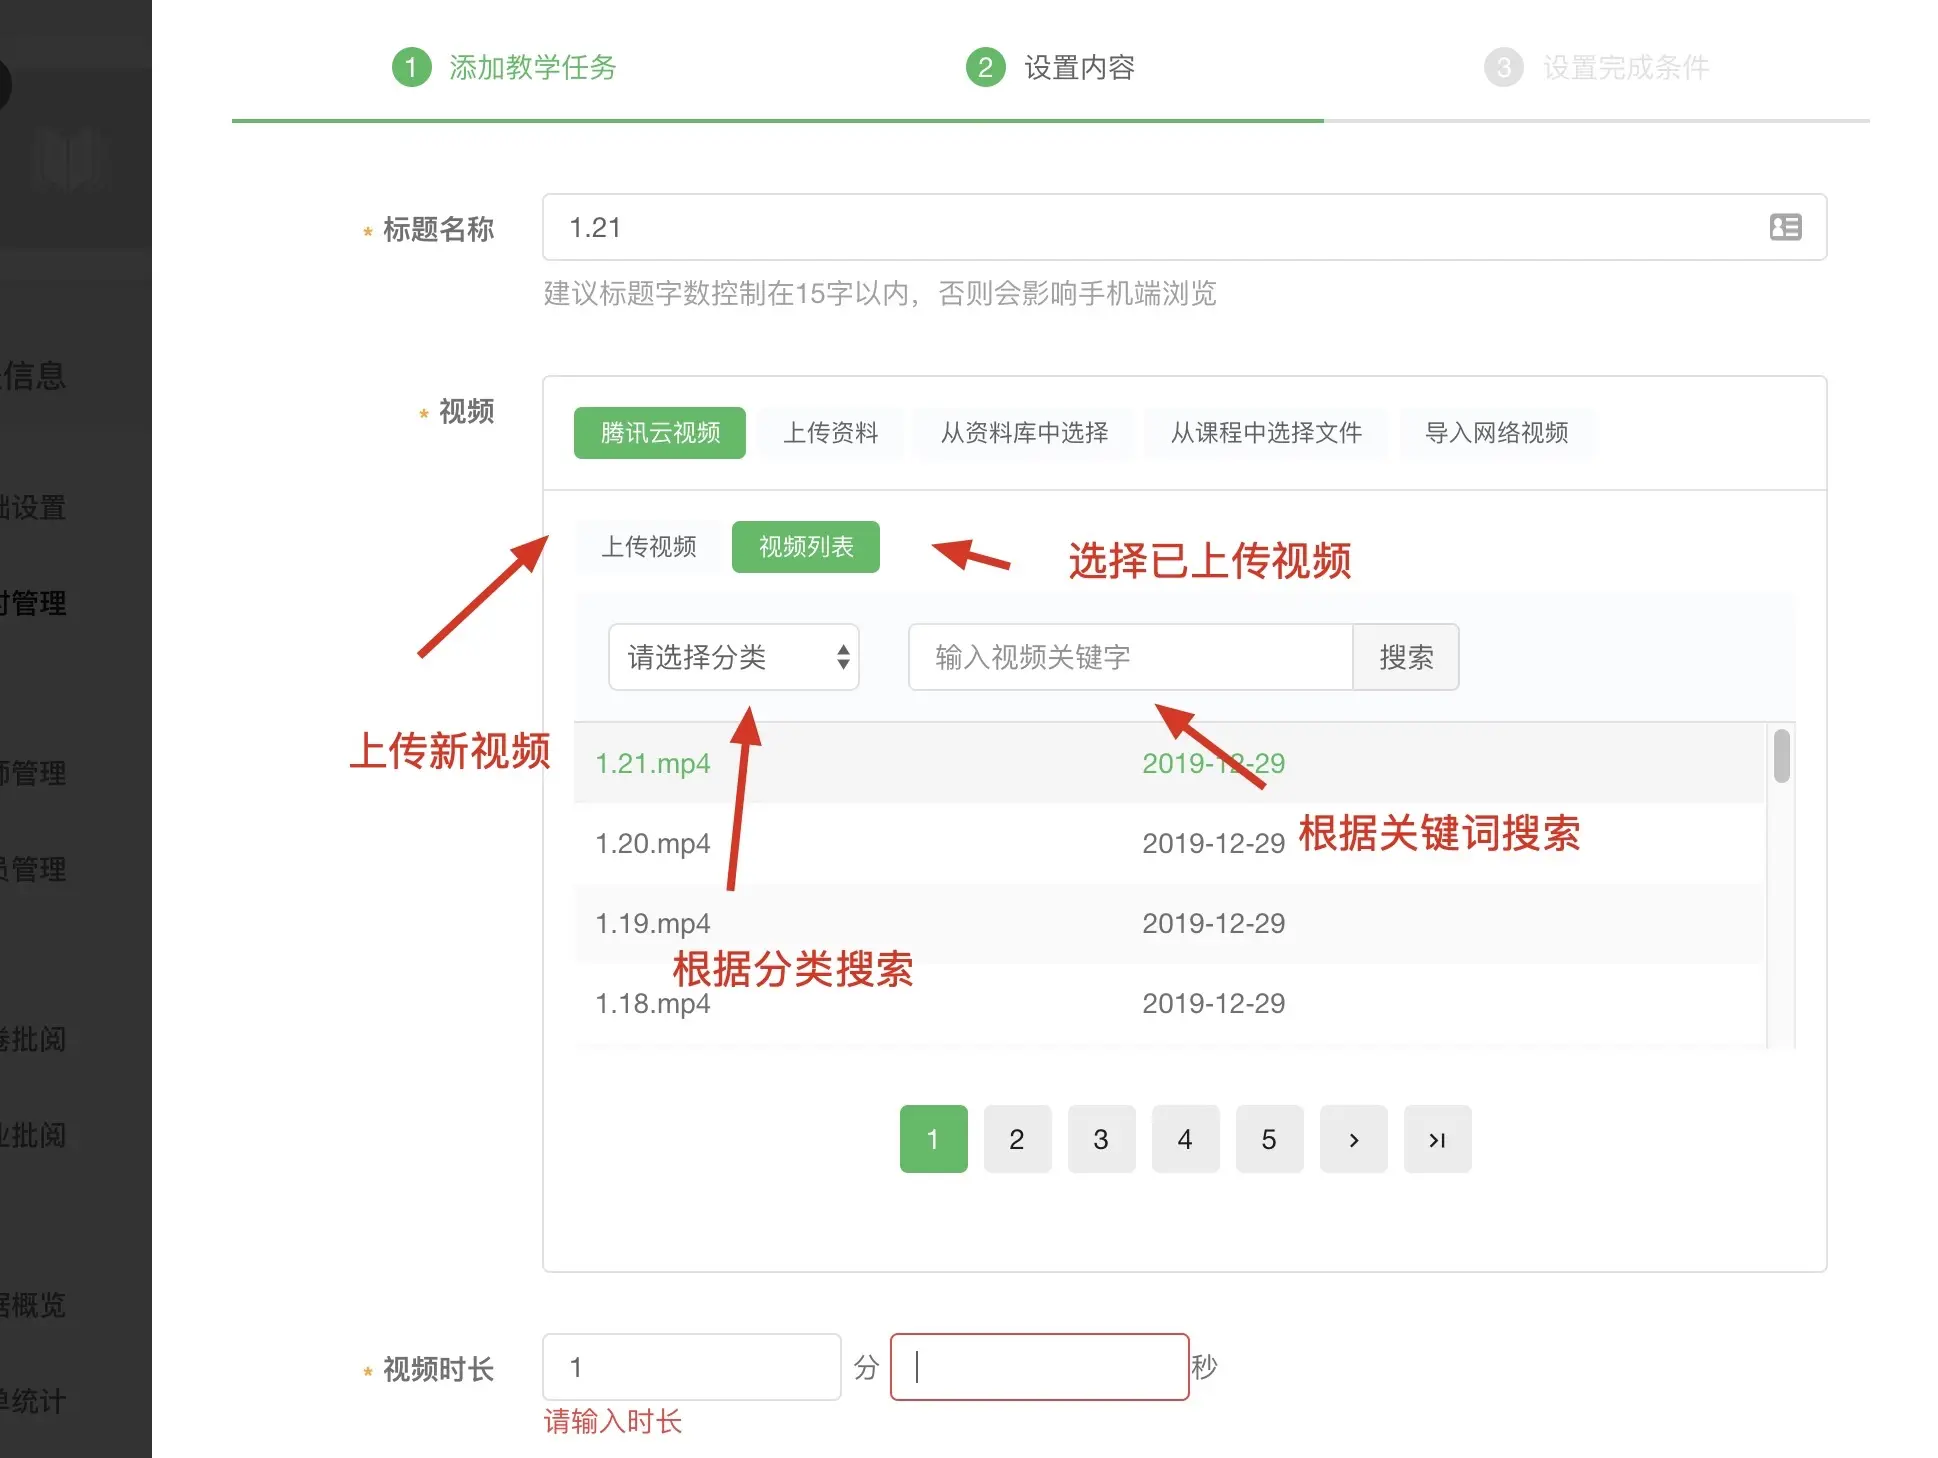
Task: Select the 腾讯云视频 tab
Action: pos(660,433)
